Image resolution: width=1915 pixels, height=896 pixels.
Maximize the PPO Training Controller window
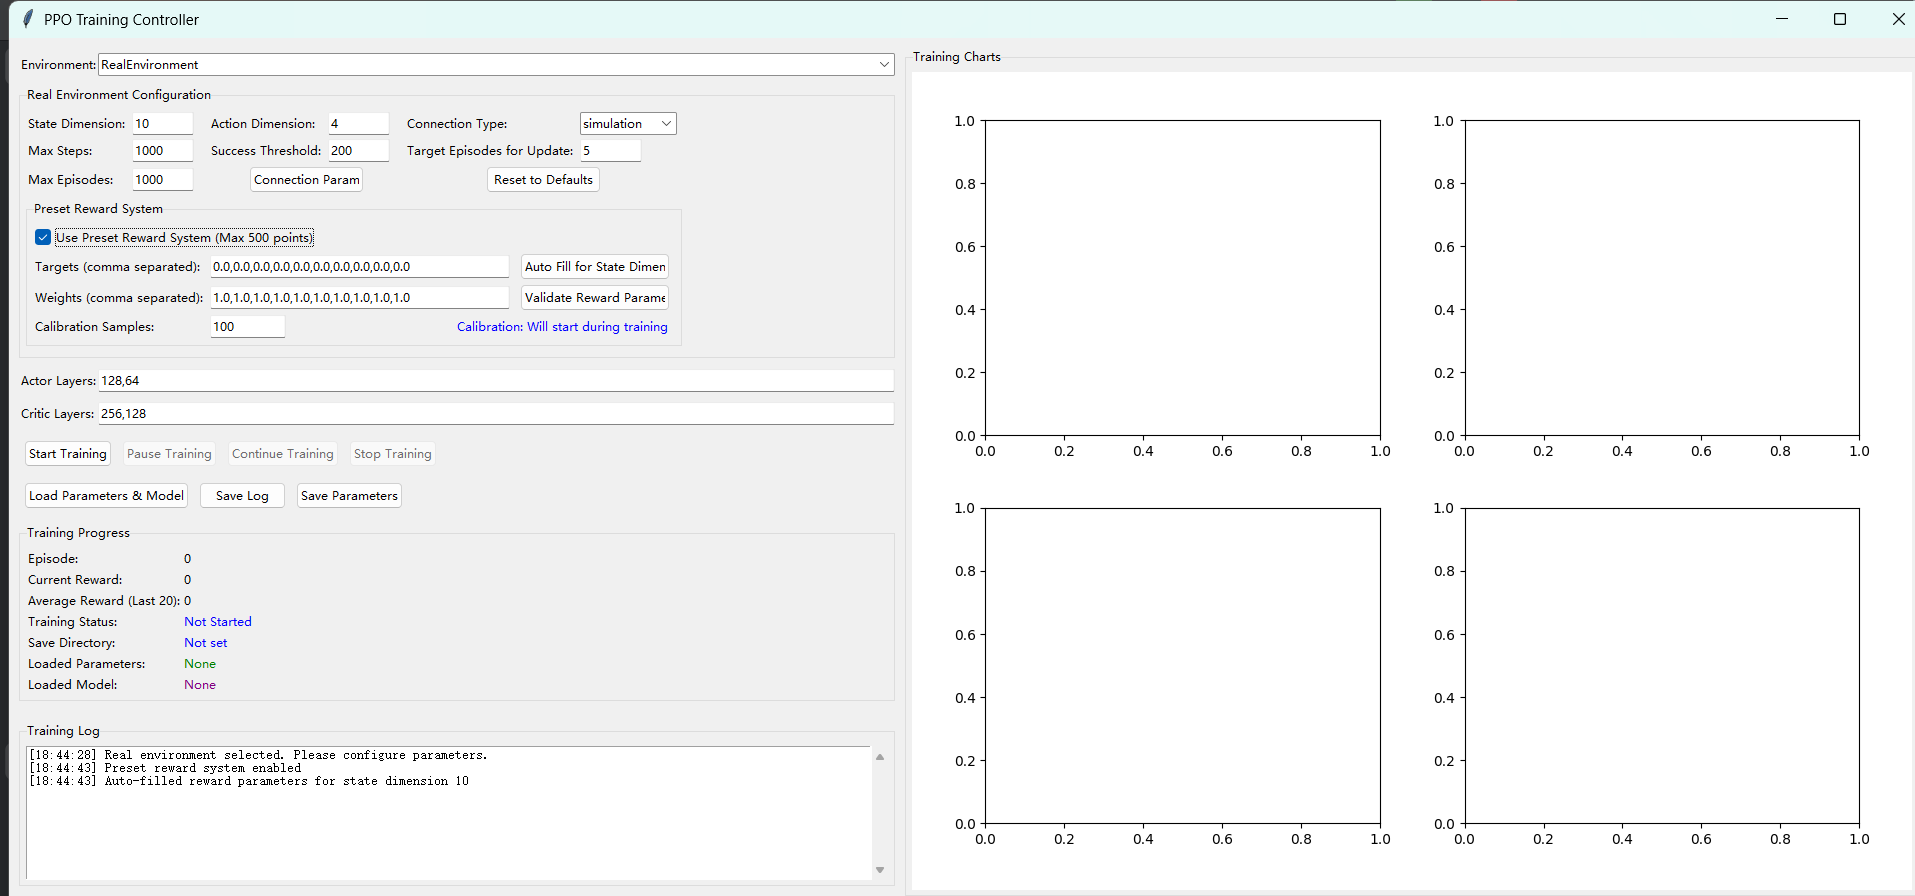(1839, 19)
